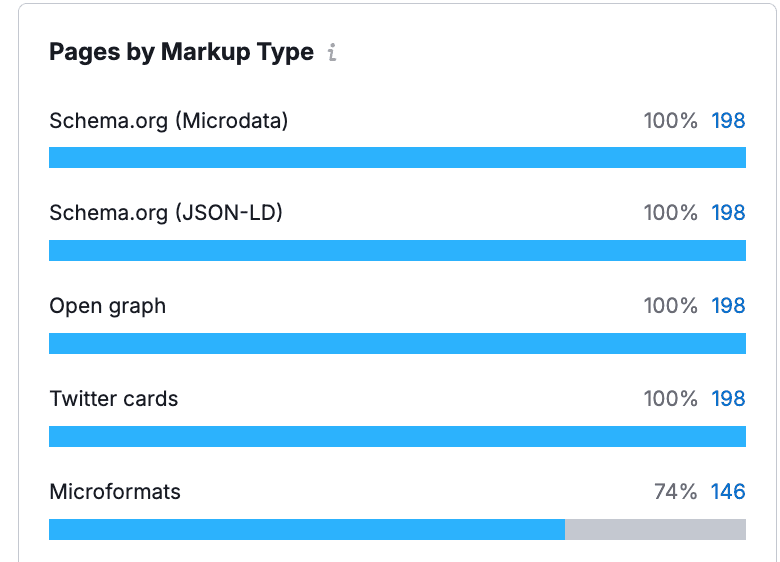
Task: Click the Schema.org (Microdata) progress bar
Action: (397, 157)
